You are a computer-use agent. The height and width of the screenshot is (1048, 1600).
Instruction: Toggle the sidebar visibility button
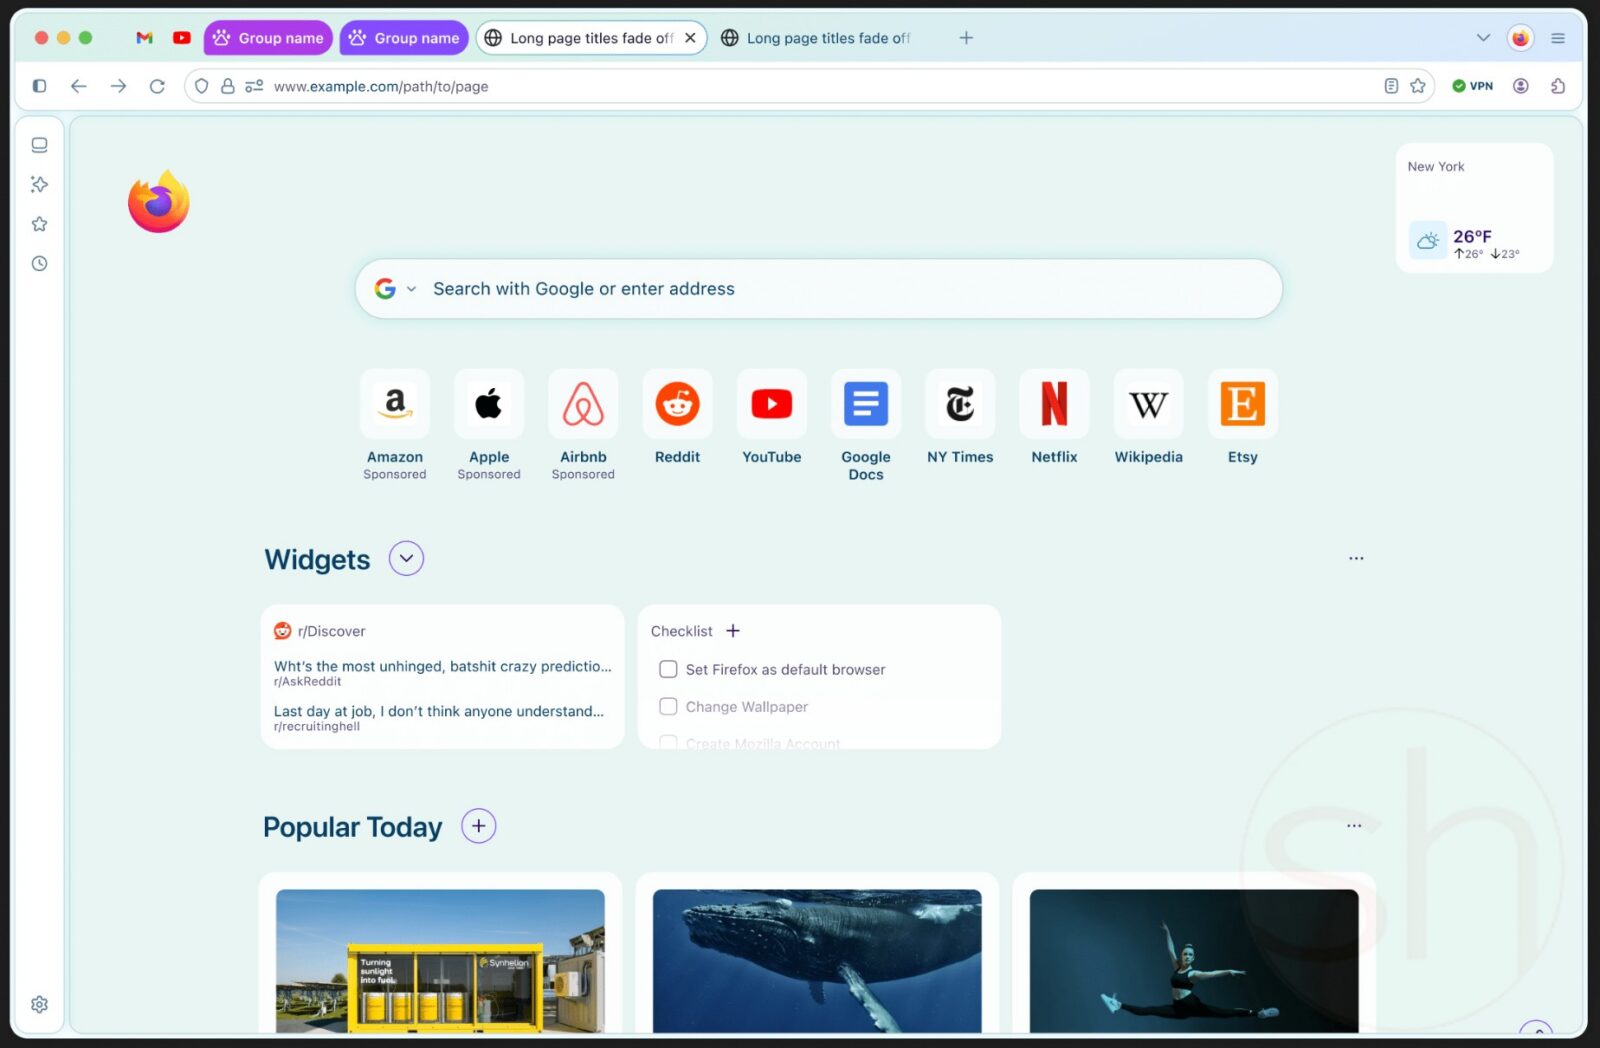coord(39,86)
